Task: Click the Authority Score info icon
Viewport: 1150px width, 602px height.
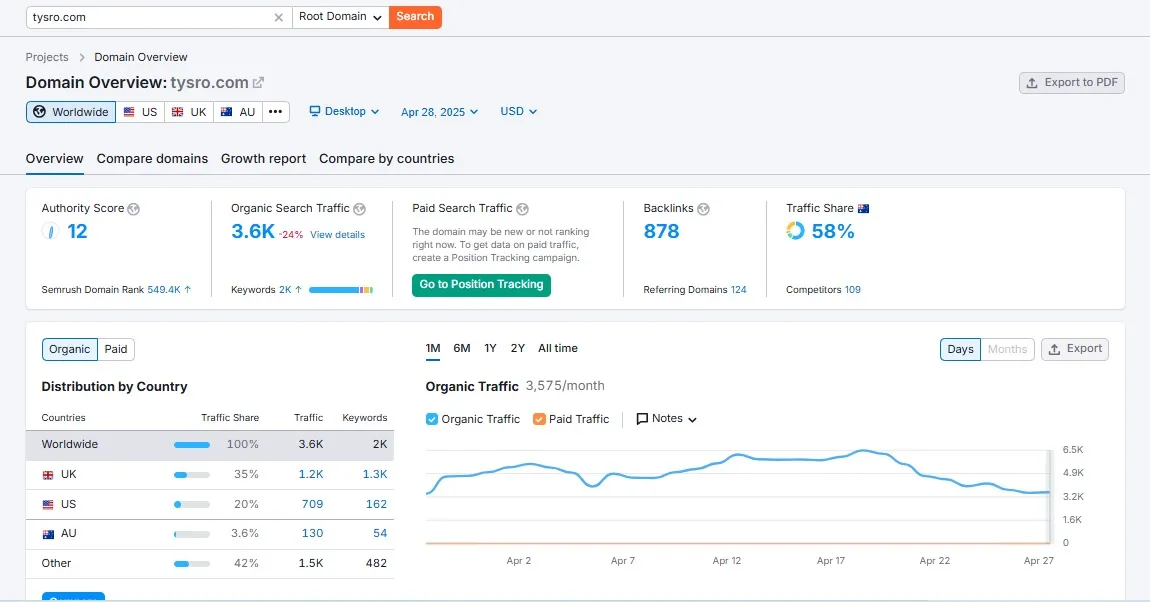Action: coord(134,209)
